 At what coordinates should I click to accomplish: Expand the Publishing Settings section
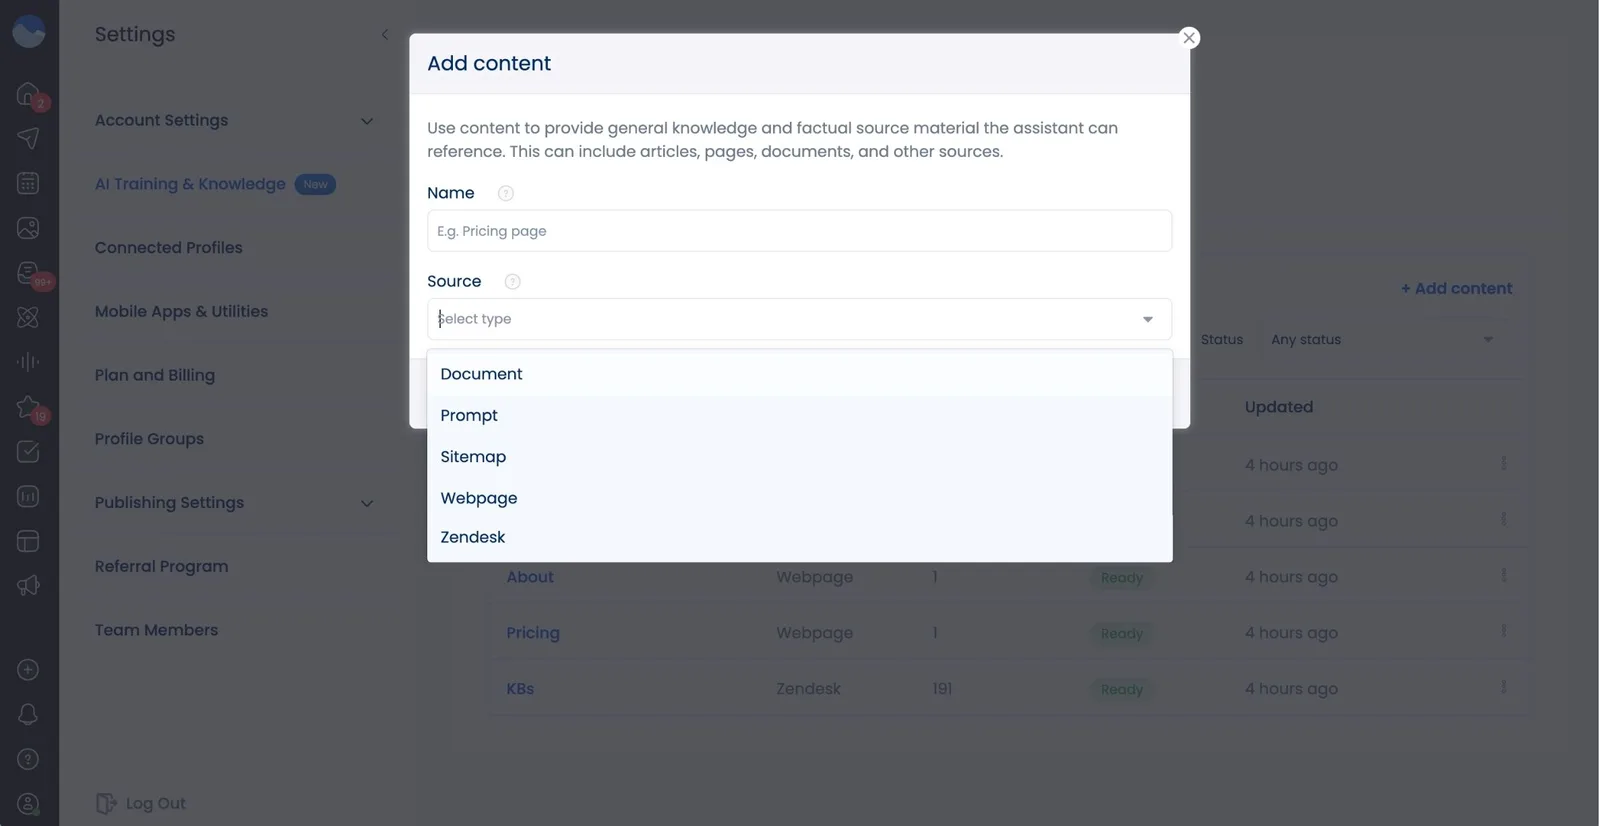233,503
